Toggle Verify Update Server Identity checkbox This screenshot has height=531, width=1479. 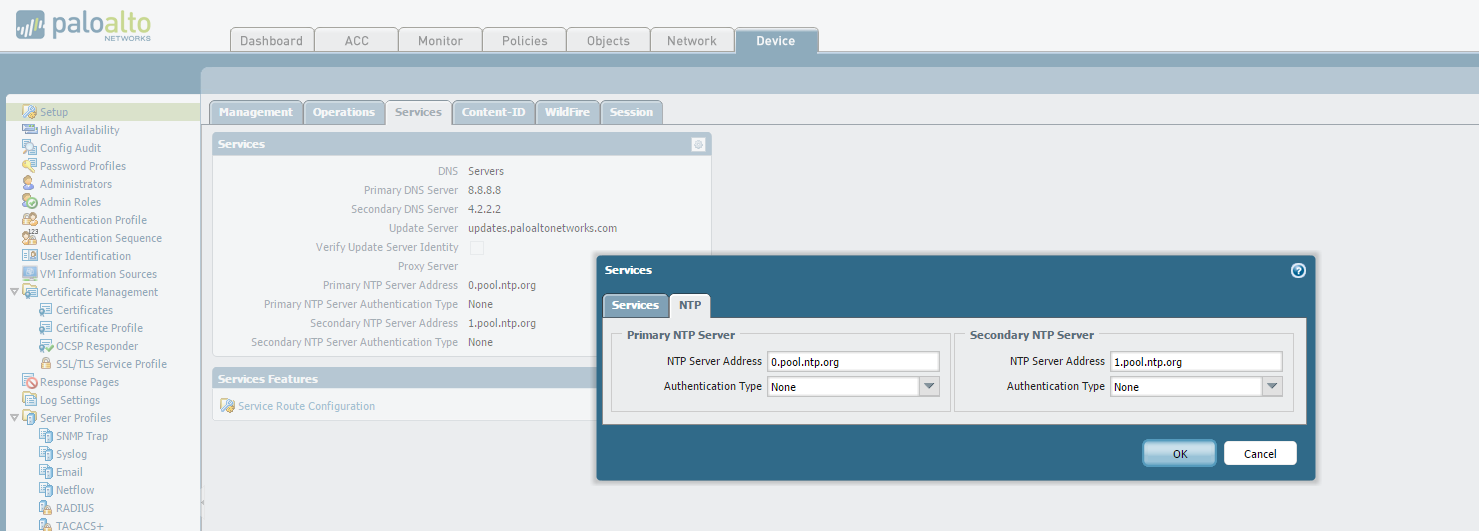477,247
